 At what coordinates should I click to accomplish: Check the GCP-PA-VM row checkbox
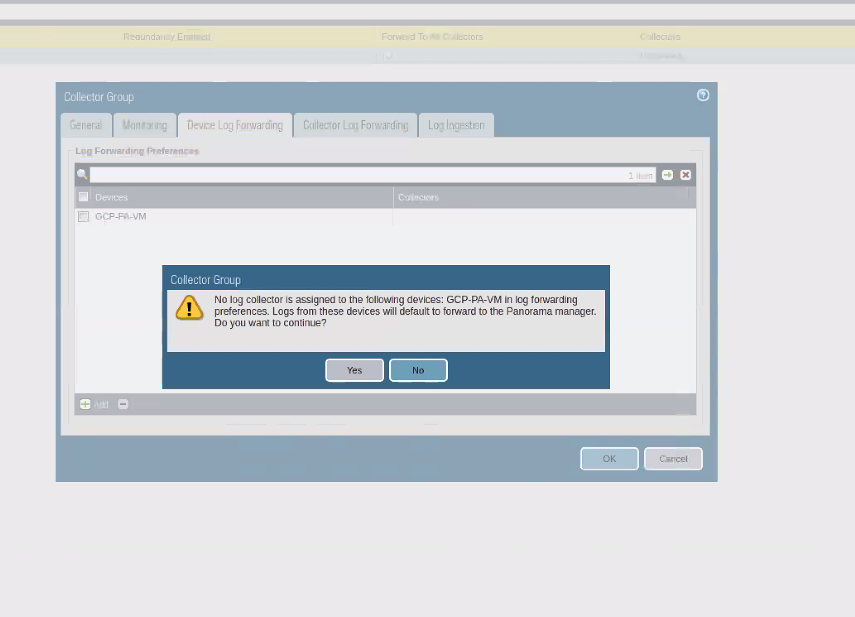(83, 216)
